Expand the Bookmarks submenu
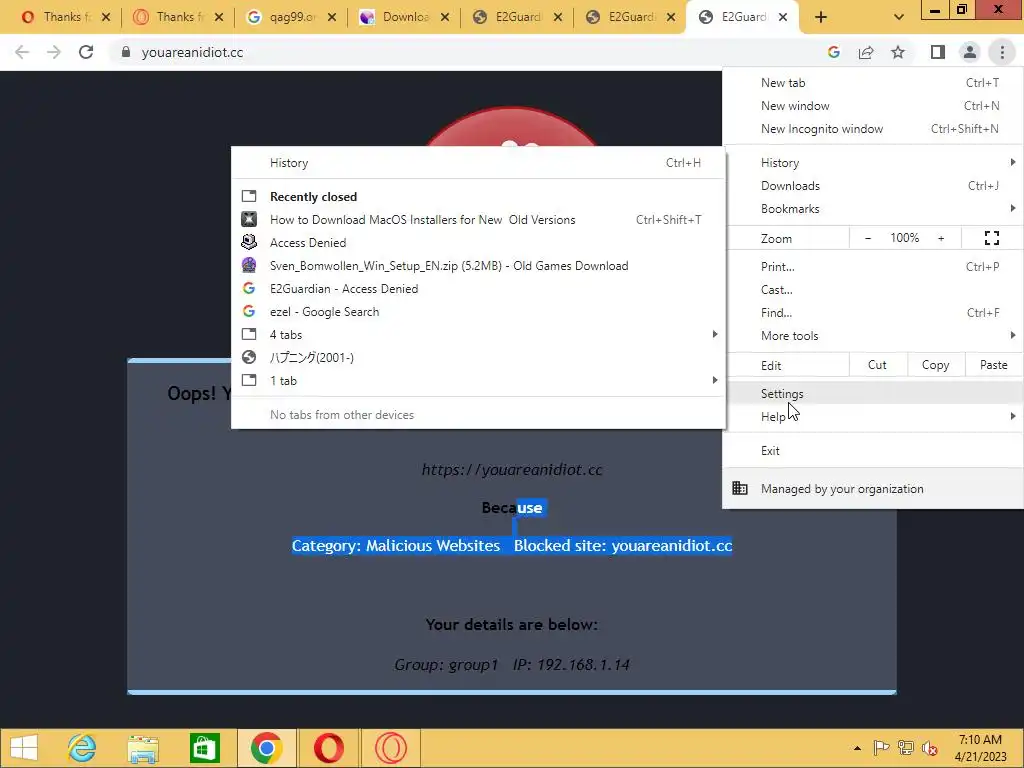The height and width of the screenshot is (768, 1024). point(872,209)
